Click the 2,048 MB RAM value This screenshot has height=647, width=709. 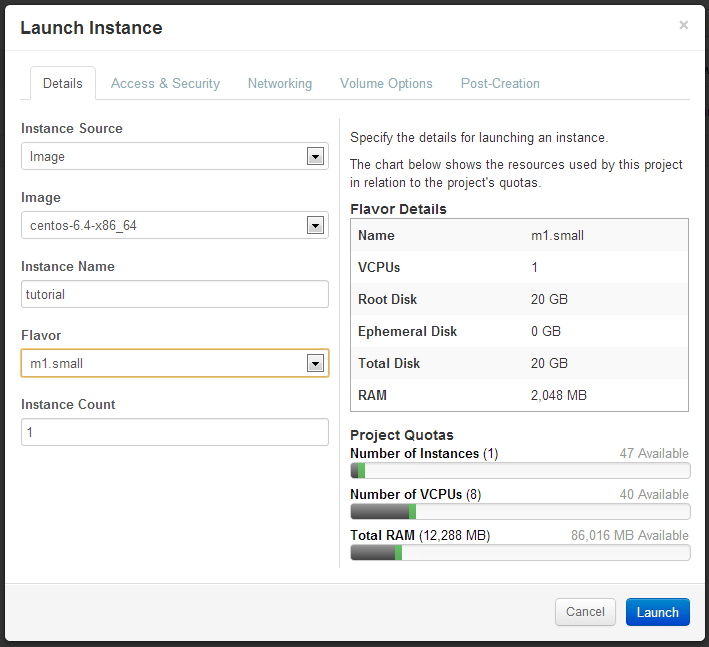click(558, 396)
